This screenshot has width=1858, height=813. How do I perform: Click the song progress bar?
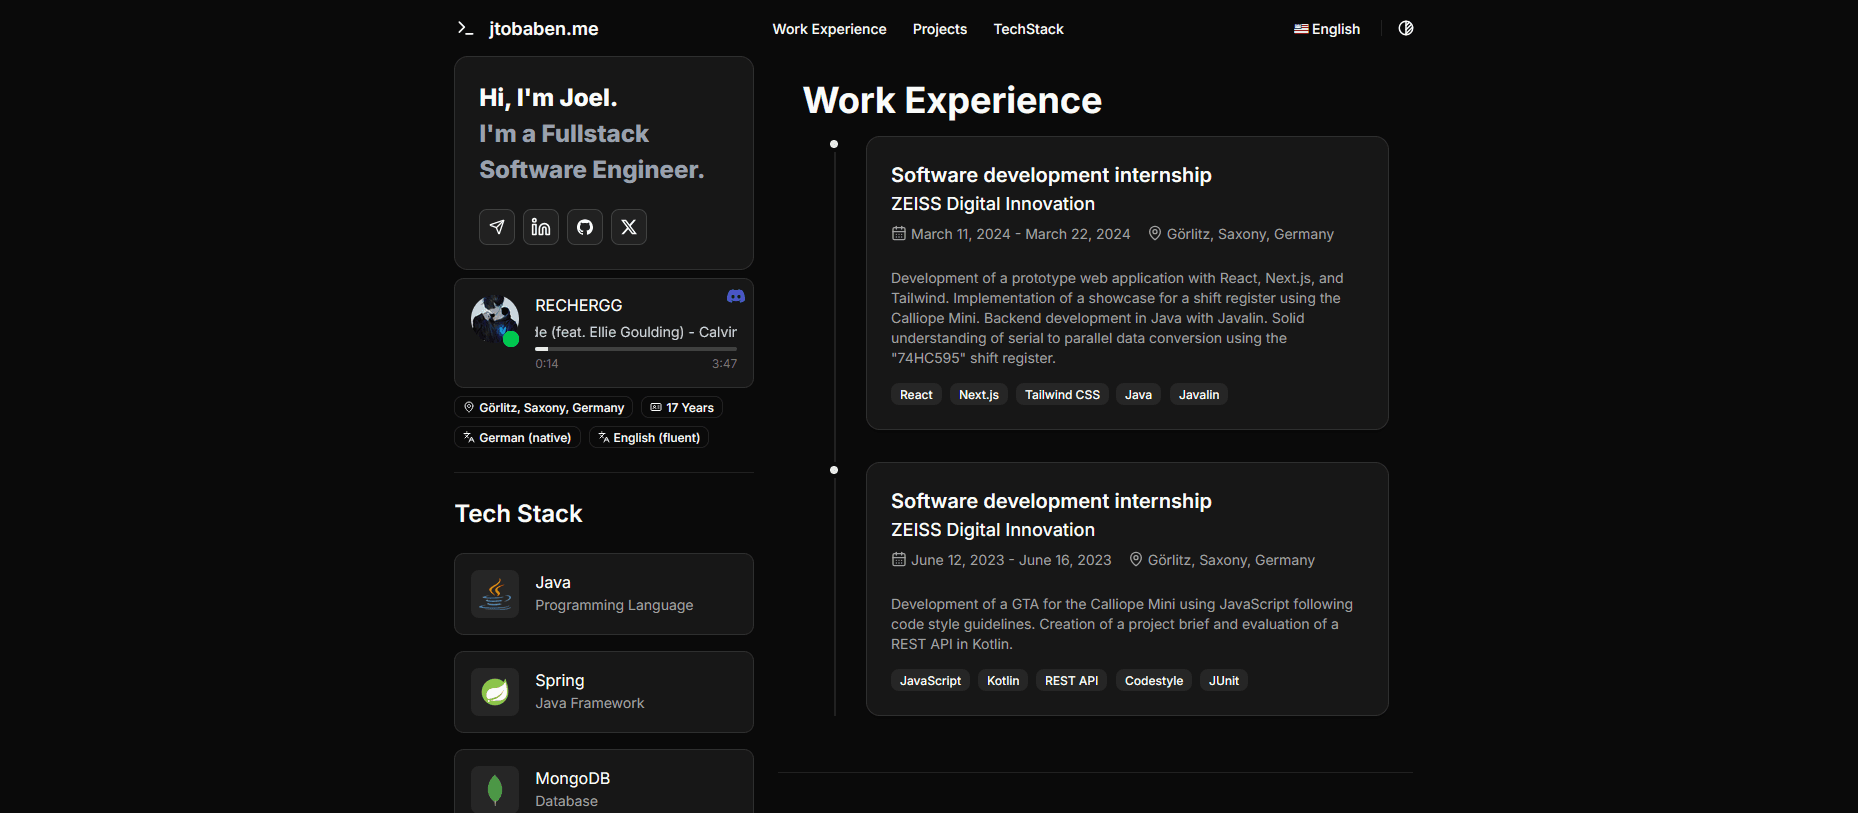point(636,349)
